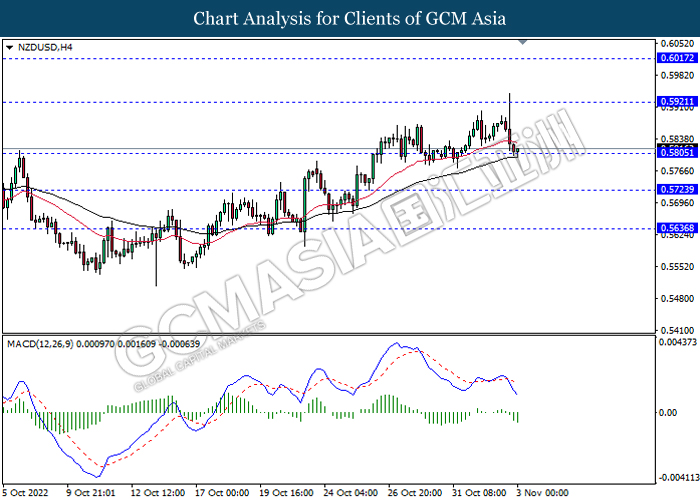Click the 17 Oct 00:00 time label
This screenshot has height=500, width=700.
222,493
